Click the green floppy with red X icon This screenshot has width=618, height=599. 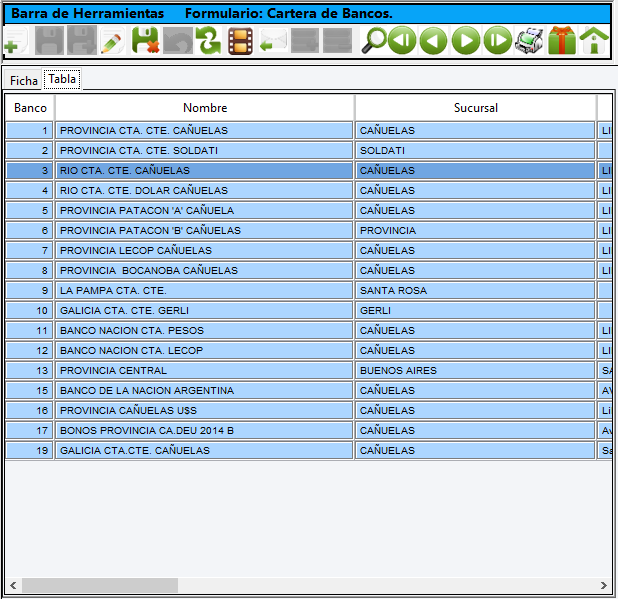[145, 41]
